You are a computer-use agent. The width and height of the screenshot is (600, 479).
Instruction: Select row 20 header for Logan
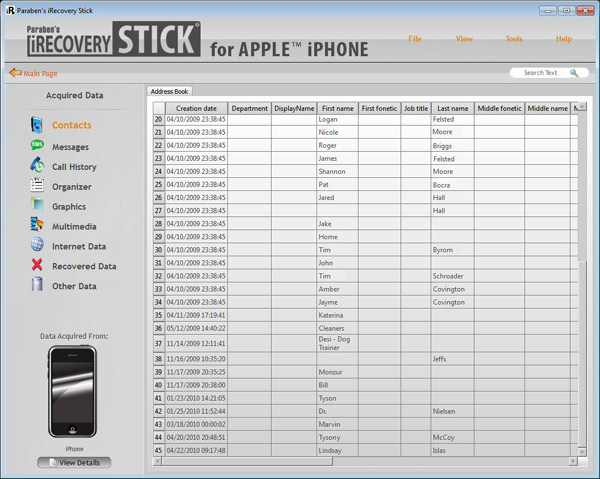point(158,119)
